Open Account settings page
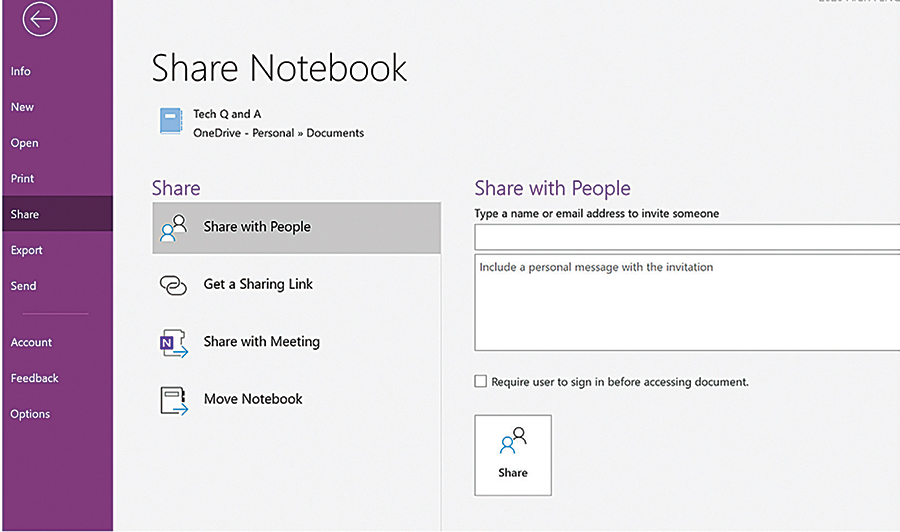Image resolution: width=900 pixels, height=532 pixels. 32,342
